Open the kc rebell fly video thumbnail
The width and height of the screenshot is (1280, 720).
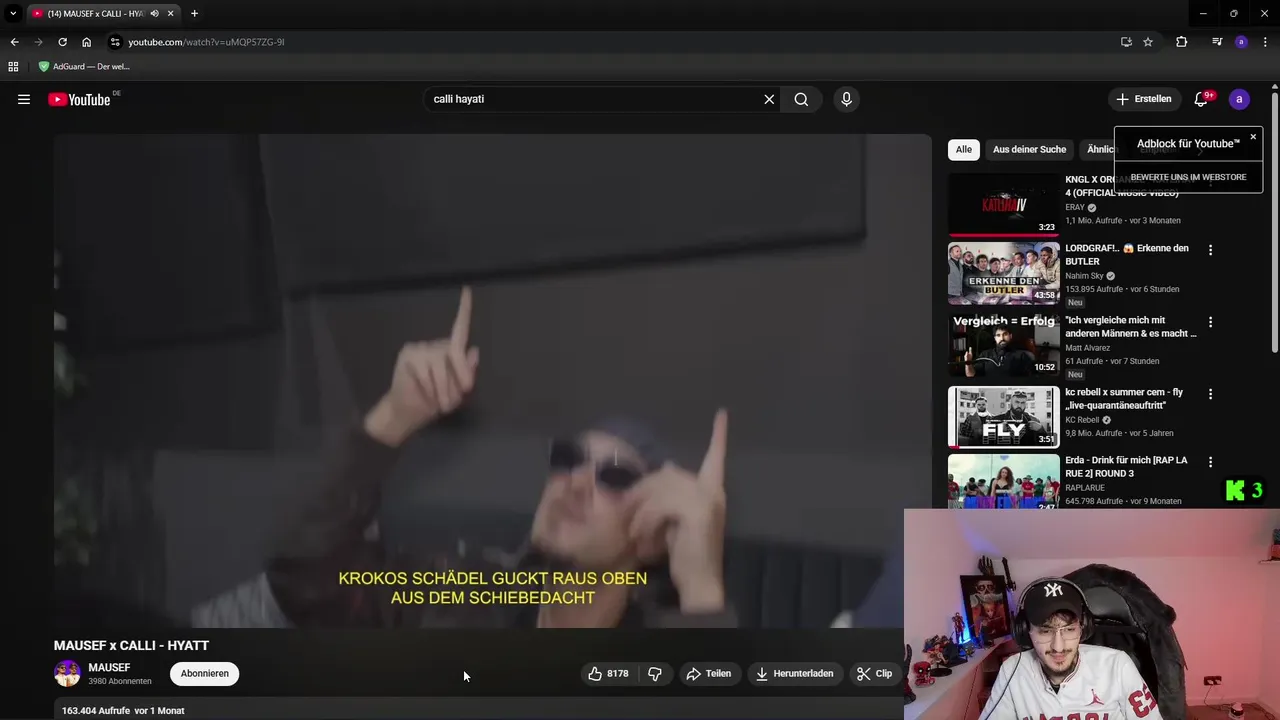(1003, 417)
